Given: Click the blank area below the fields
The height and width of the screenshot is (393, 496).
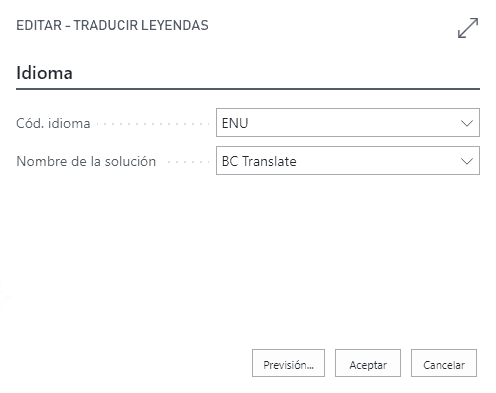Looking at the screenshot, I should click(x=248, y=260).
